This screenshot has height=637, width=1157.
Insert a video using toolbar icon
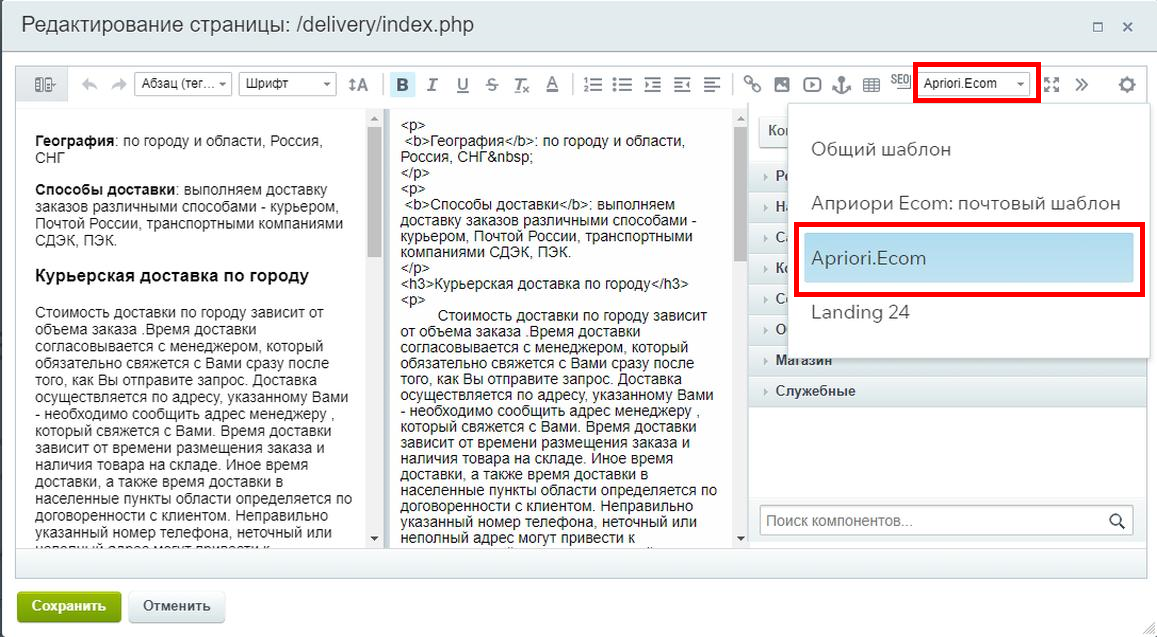click(812, 85)
